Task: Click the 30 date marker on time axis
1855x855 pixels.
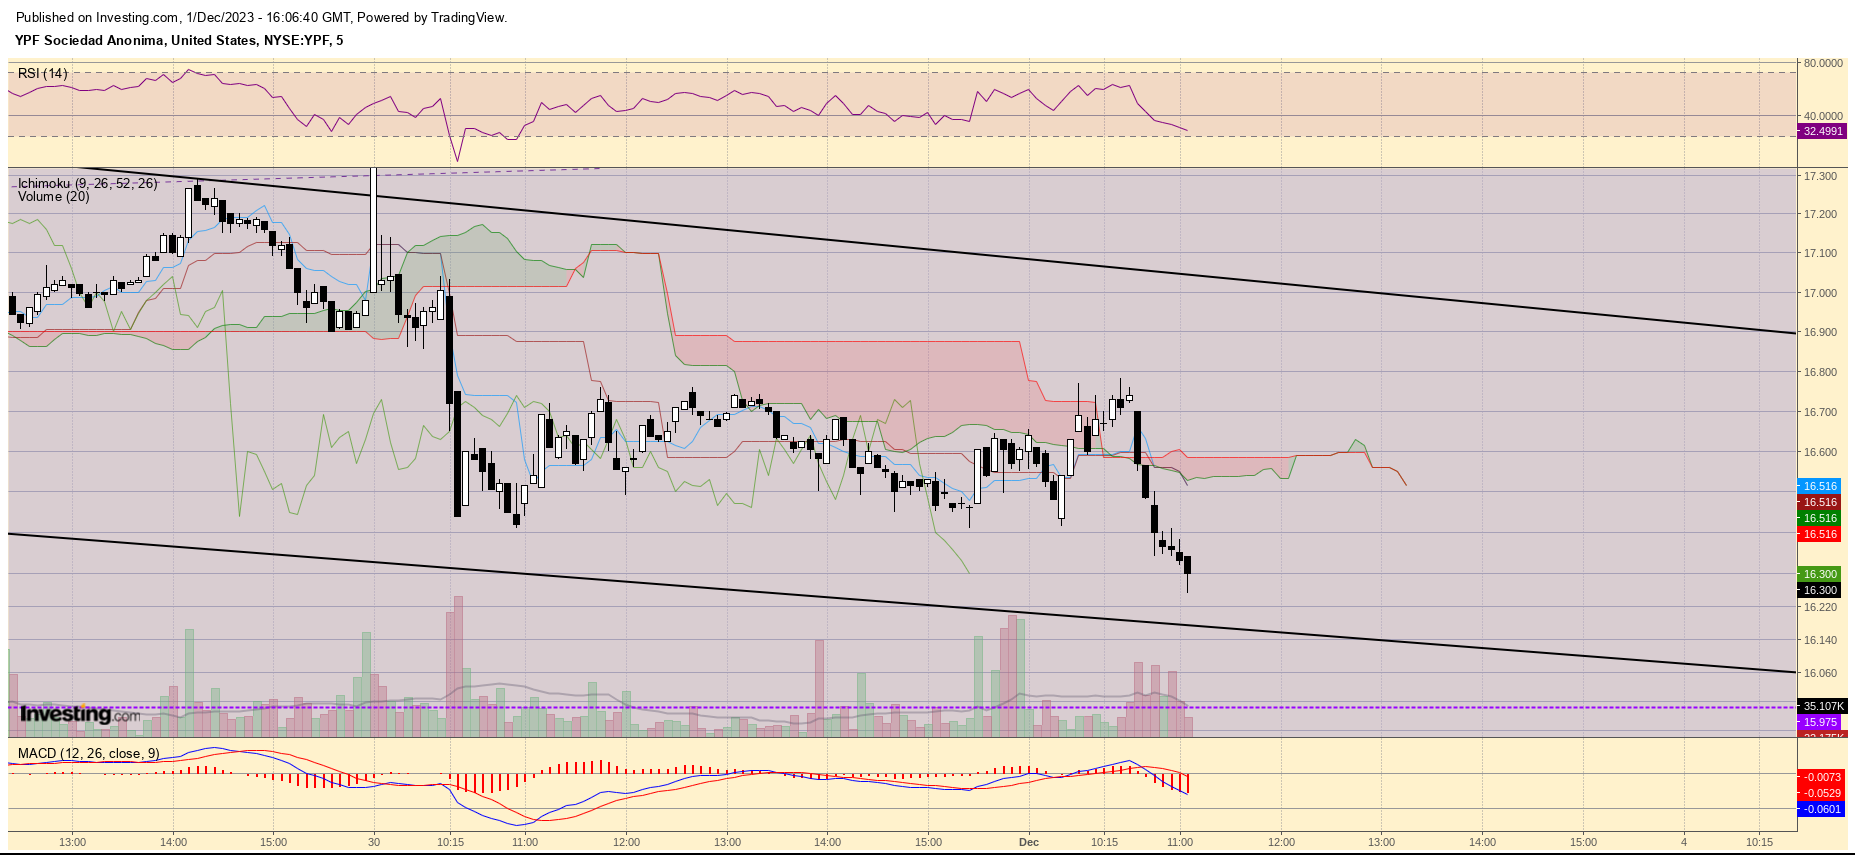Action: [374, 842]
